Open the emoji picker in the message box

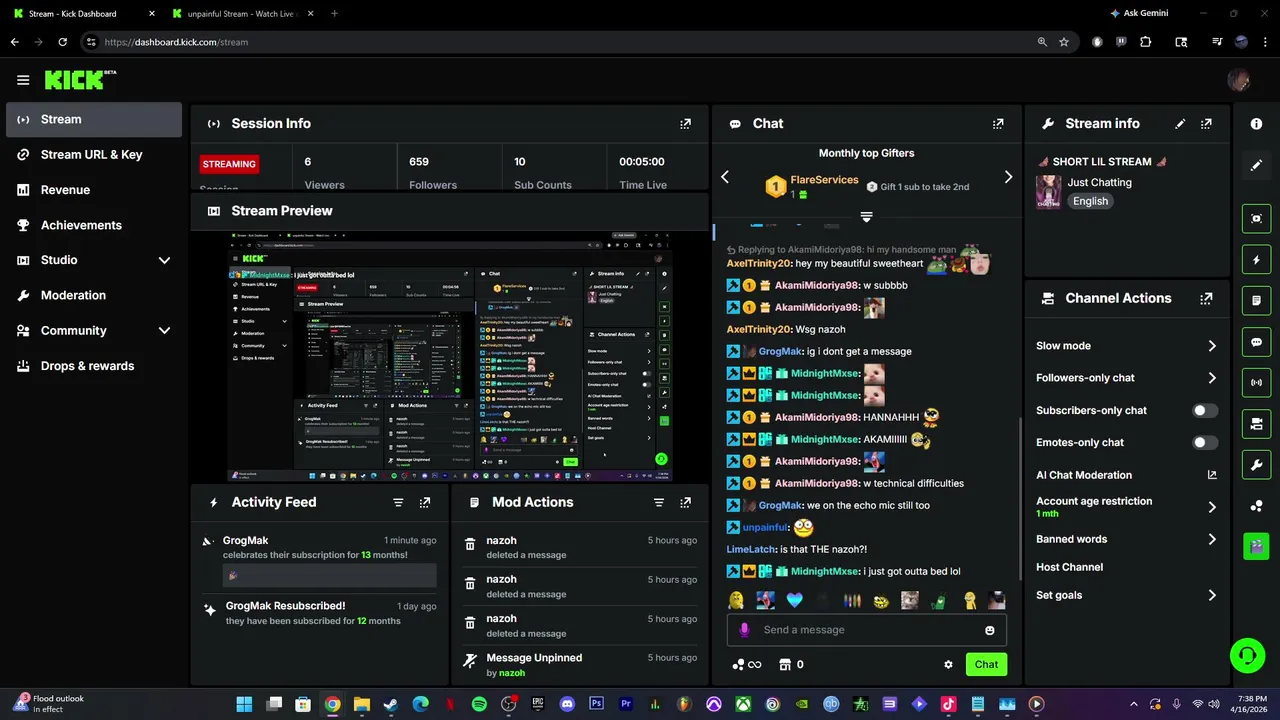[x=990, y=630]
